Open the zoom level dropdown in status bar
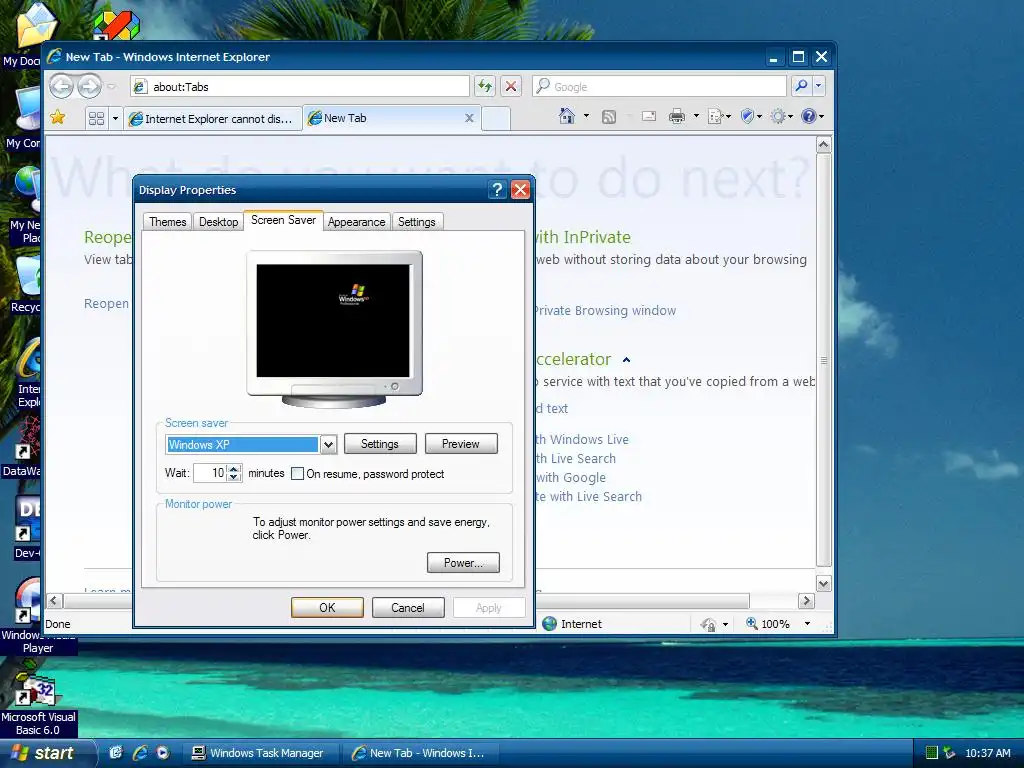Image resolution: width=1024 pixels, height=768 pixels. (808, 624)
